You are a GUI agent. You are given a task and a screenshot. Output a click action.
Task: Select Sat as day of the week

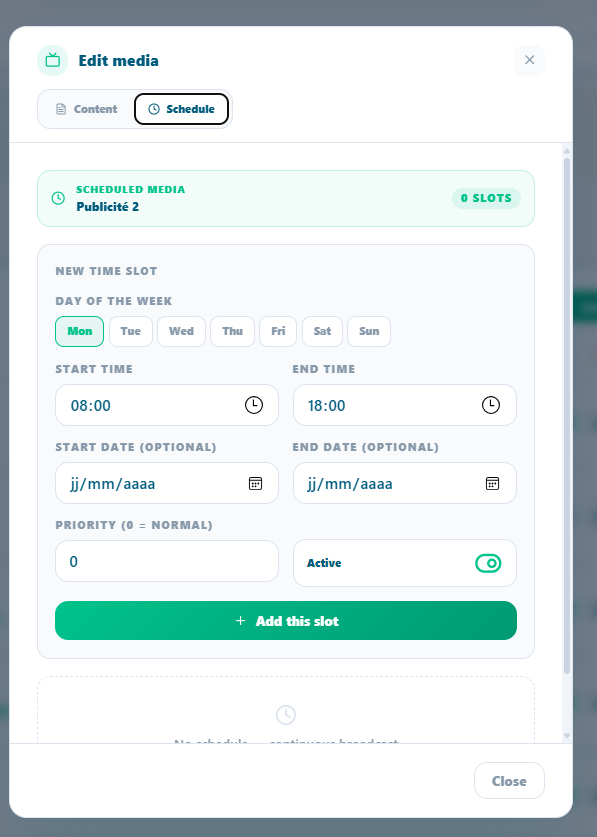click(322, 331)
